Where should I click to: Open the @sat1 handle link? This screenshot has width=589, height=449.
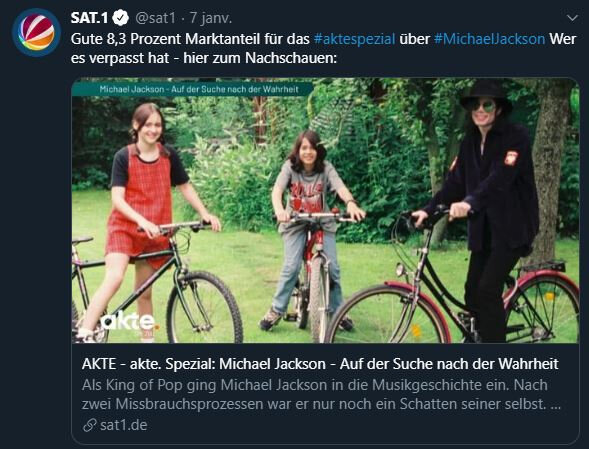pyautogui.click(x=155, y=18)
